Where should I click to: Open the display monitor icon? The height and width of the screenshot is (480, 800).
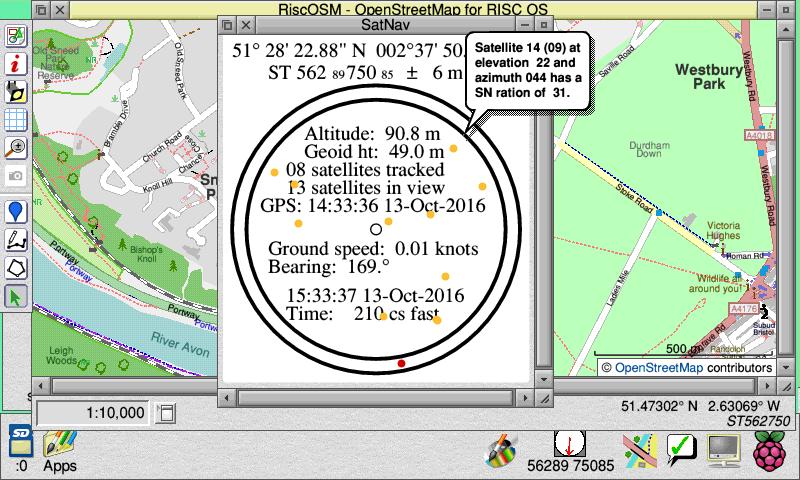(723, 451)
